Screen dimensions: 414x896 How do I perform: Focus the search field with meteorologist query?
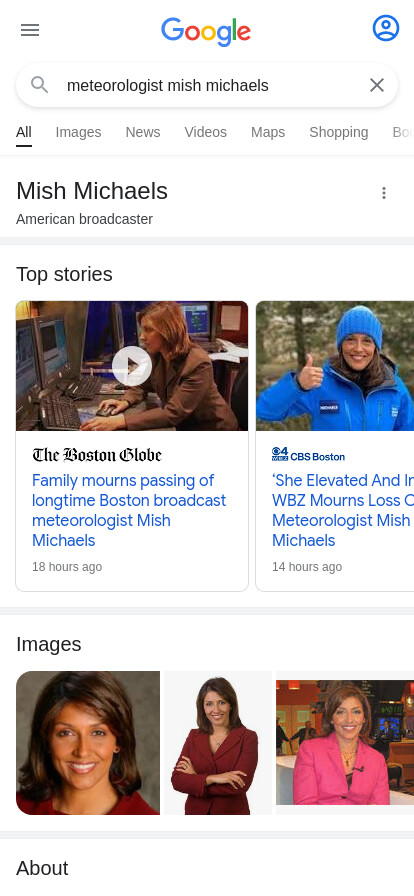(x=207, y=85)
